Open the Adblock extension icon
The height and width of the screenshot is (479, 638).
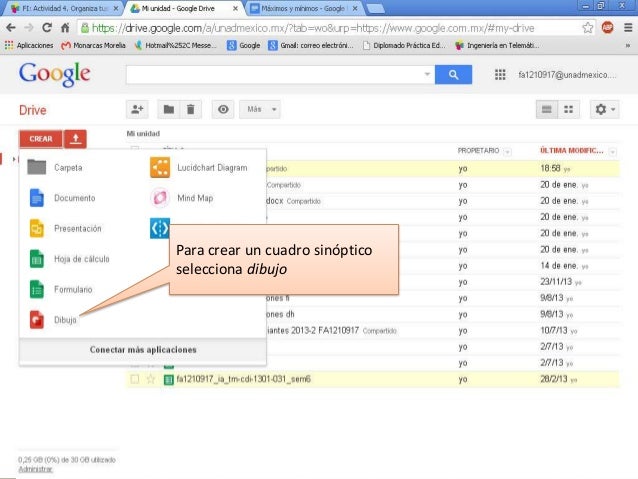[607, 28]
